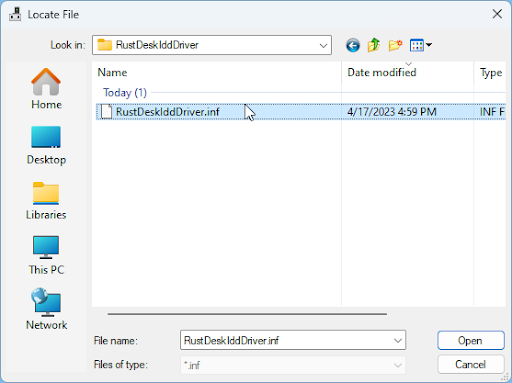Go up one folder level
This screenshot has height=383, width=512.
click(374, 45)
